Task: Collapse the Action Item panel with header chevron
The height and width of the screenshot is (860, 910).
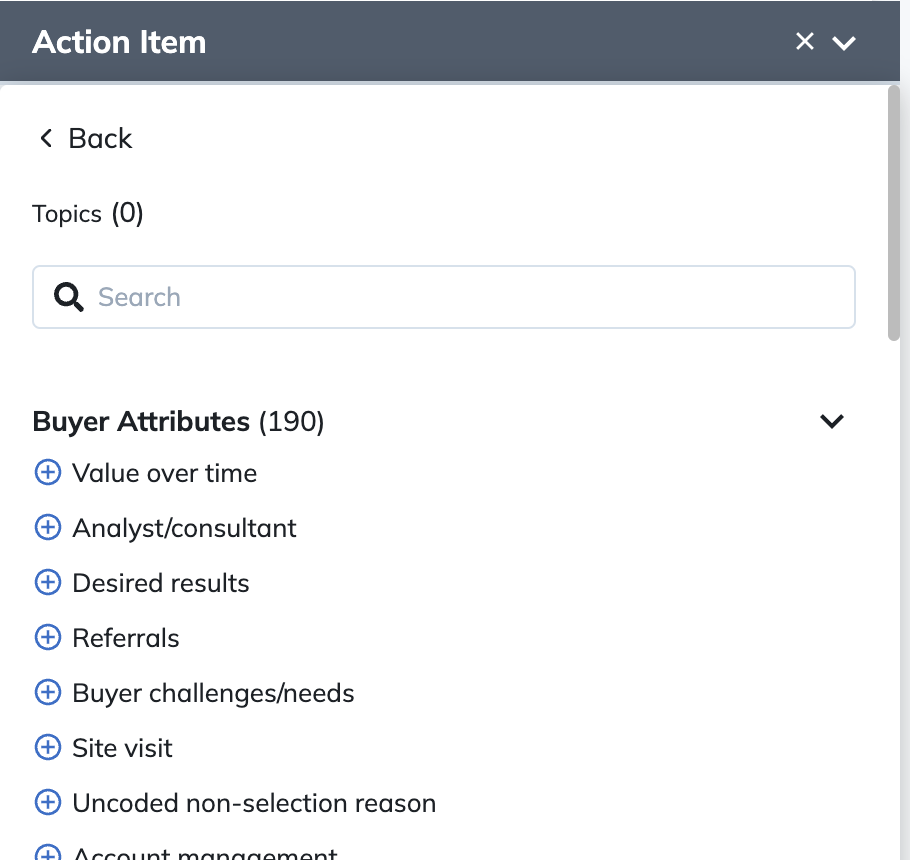Action: [843, 43]
